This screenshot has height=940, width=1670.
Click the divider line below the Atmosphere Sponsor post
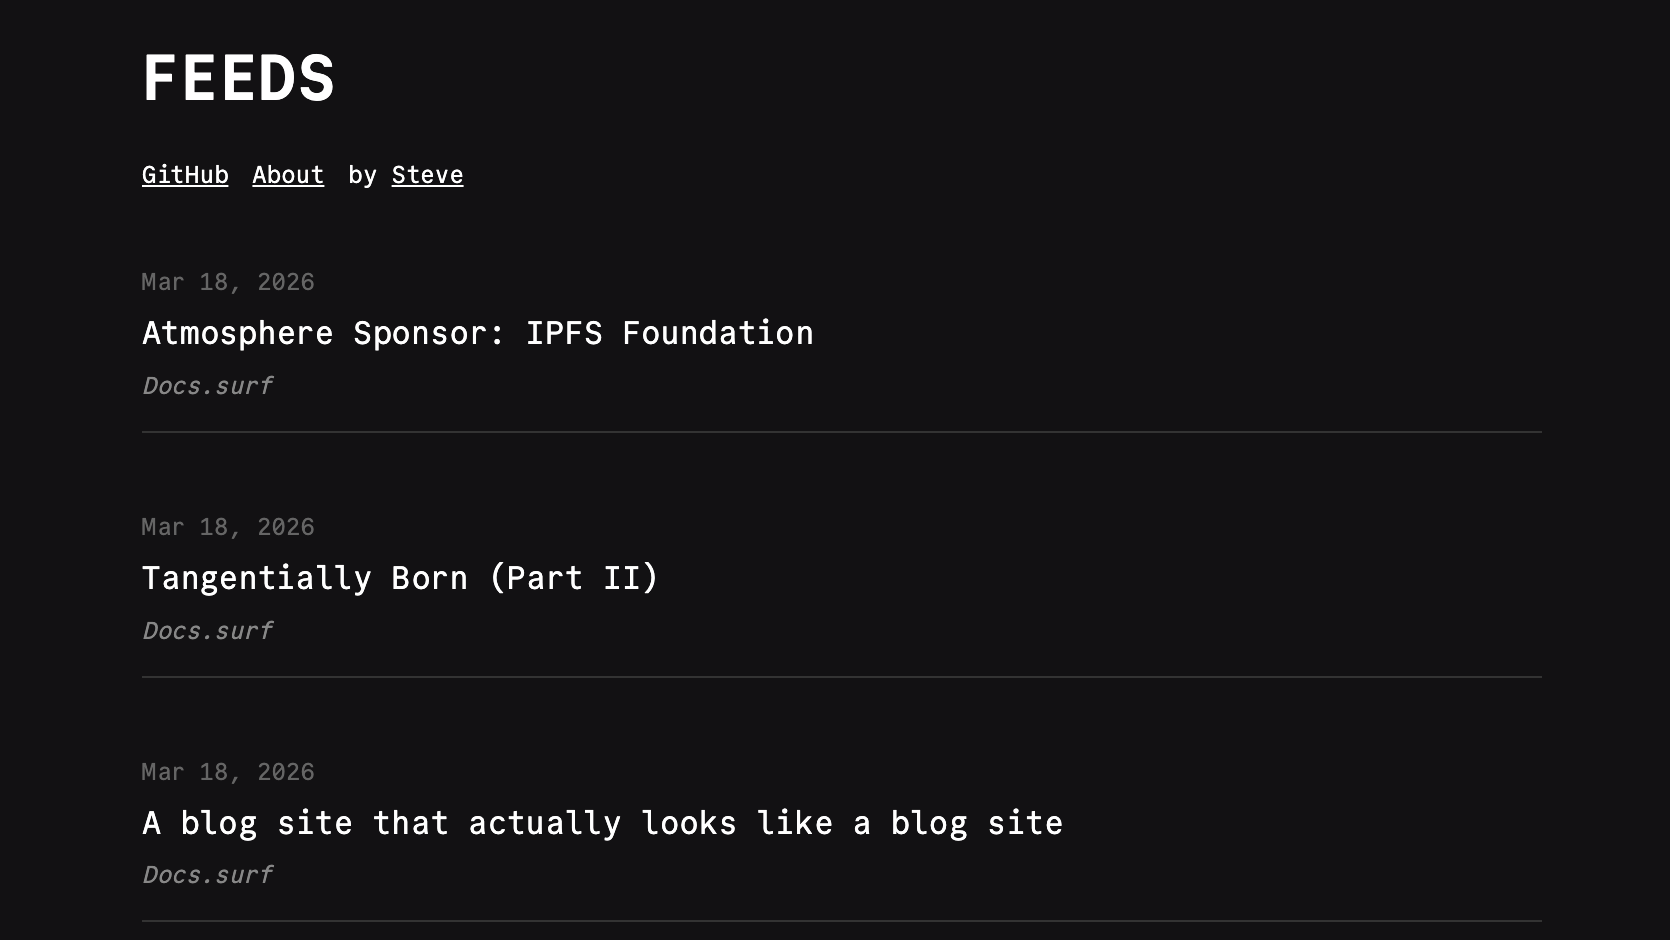click(x=841, y=432)
